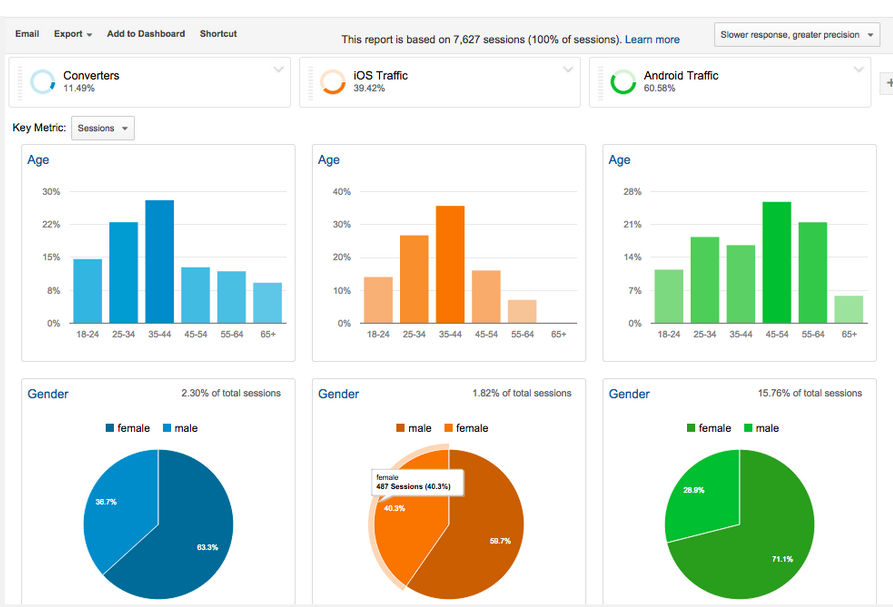Click the 35-44 bar in Converters age chart

coord(159,261)
